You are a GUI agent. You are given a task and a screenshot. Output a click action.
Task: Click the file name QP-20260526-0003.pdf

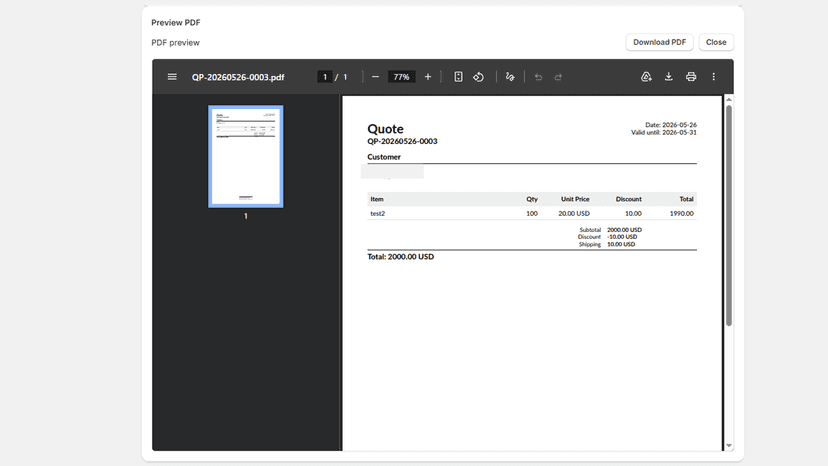[238, 77]
